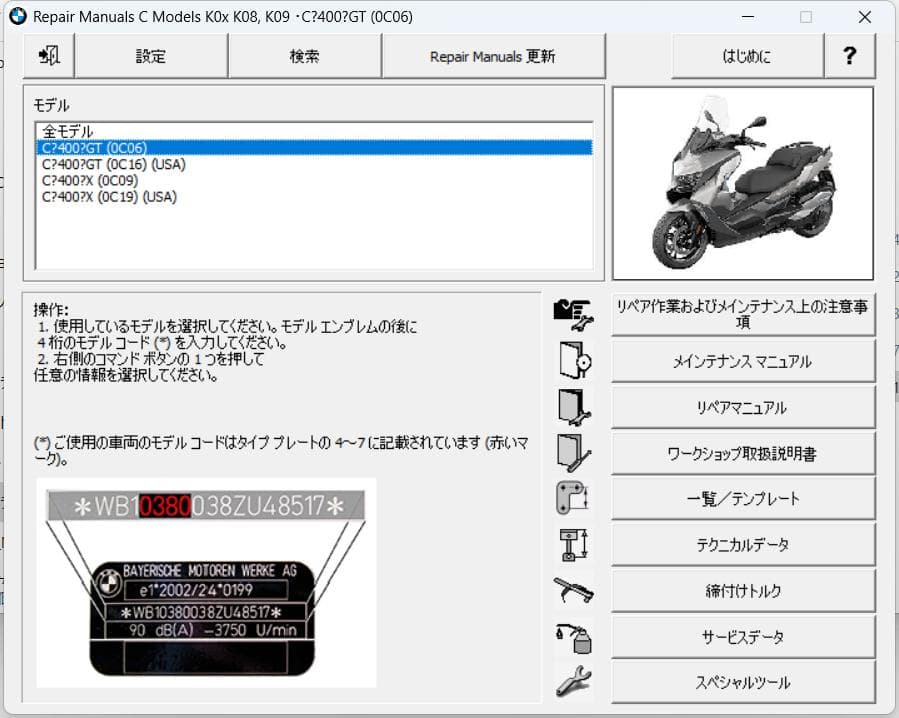Viewport: 899px width, 718px height.
Task: Select the special tools wrench icon
Action: pos(573,682)
